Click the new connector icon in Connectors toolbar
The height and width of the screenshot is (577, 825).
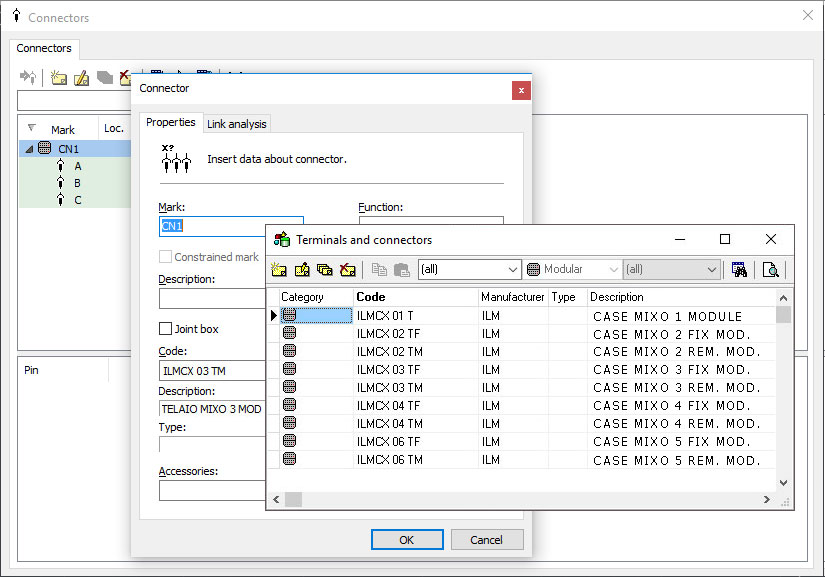pos(58,78)
